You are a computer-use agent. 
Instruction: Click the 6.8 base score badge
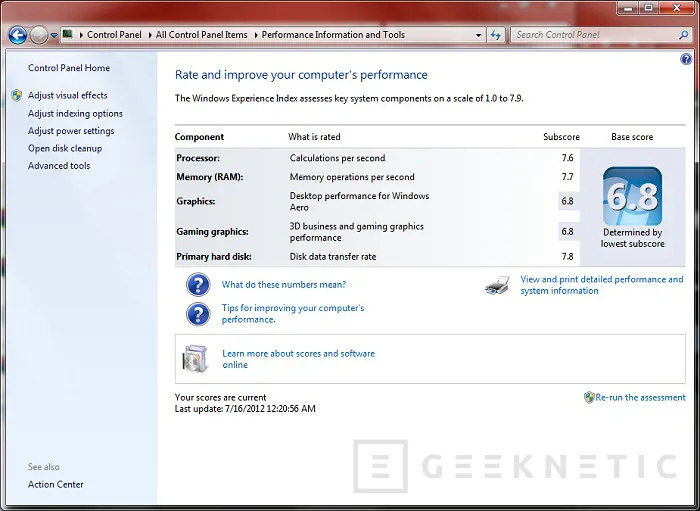click(x=632, y=196)
